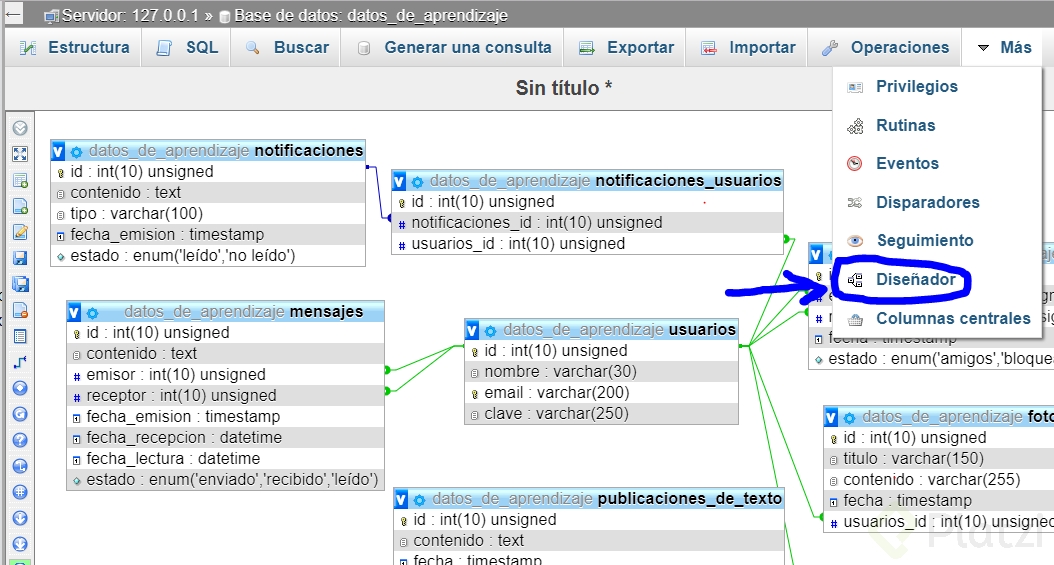Click the Servidor: 127.0.0.1 breadcrumb link

point(130,15)
